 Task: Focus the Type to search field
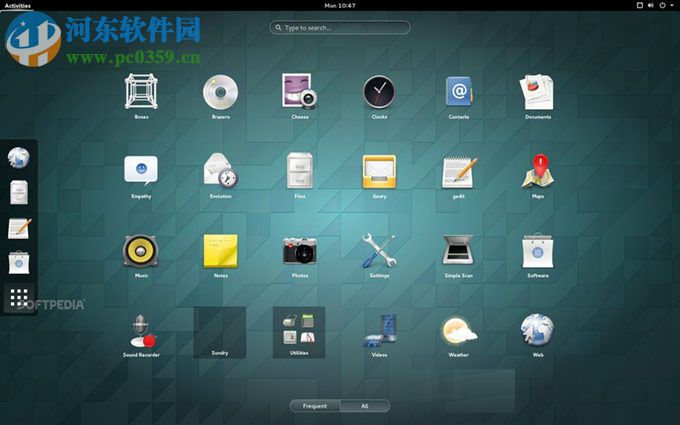[x=340, y=28]
